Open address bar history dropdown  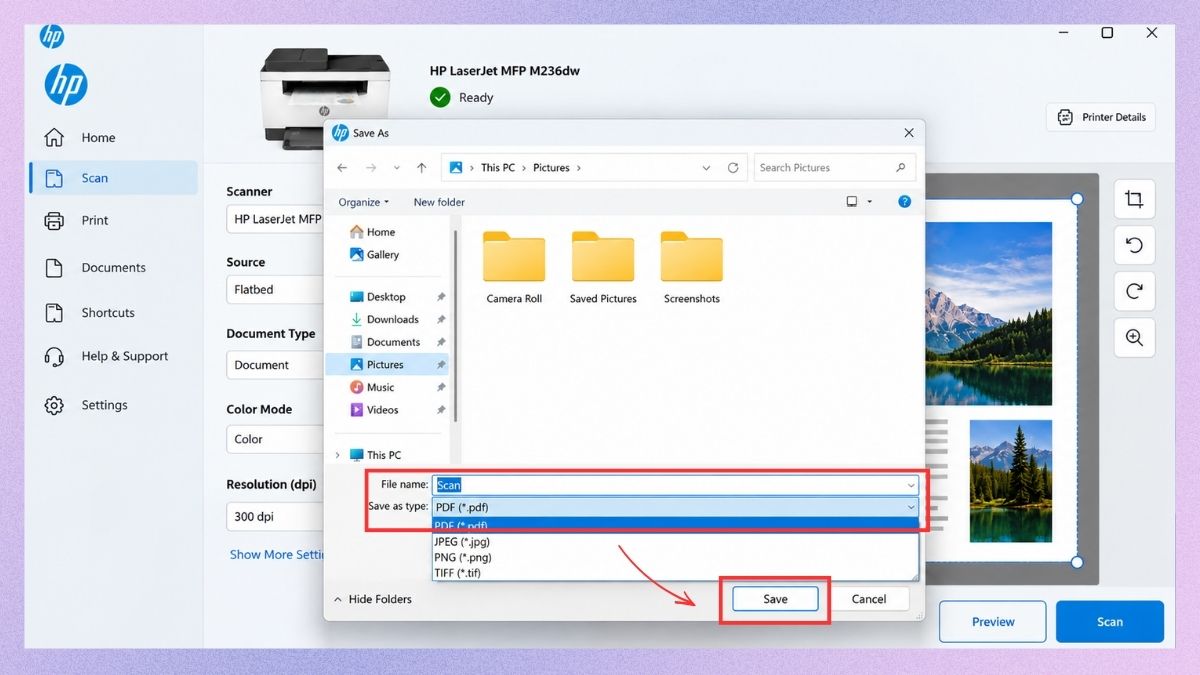tap(707, 168)
